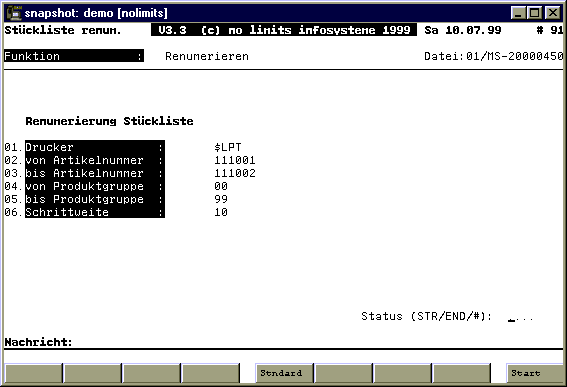Maximize the snapshot demo window
567x387 pixels.
point(535,13)
